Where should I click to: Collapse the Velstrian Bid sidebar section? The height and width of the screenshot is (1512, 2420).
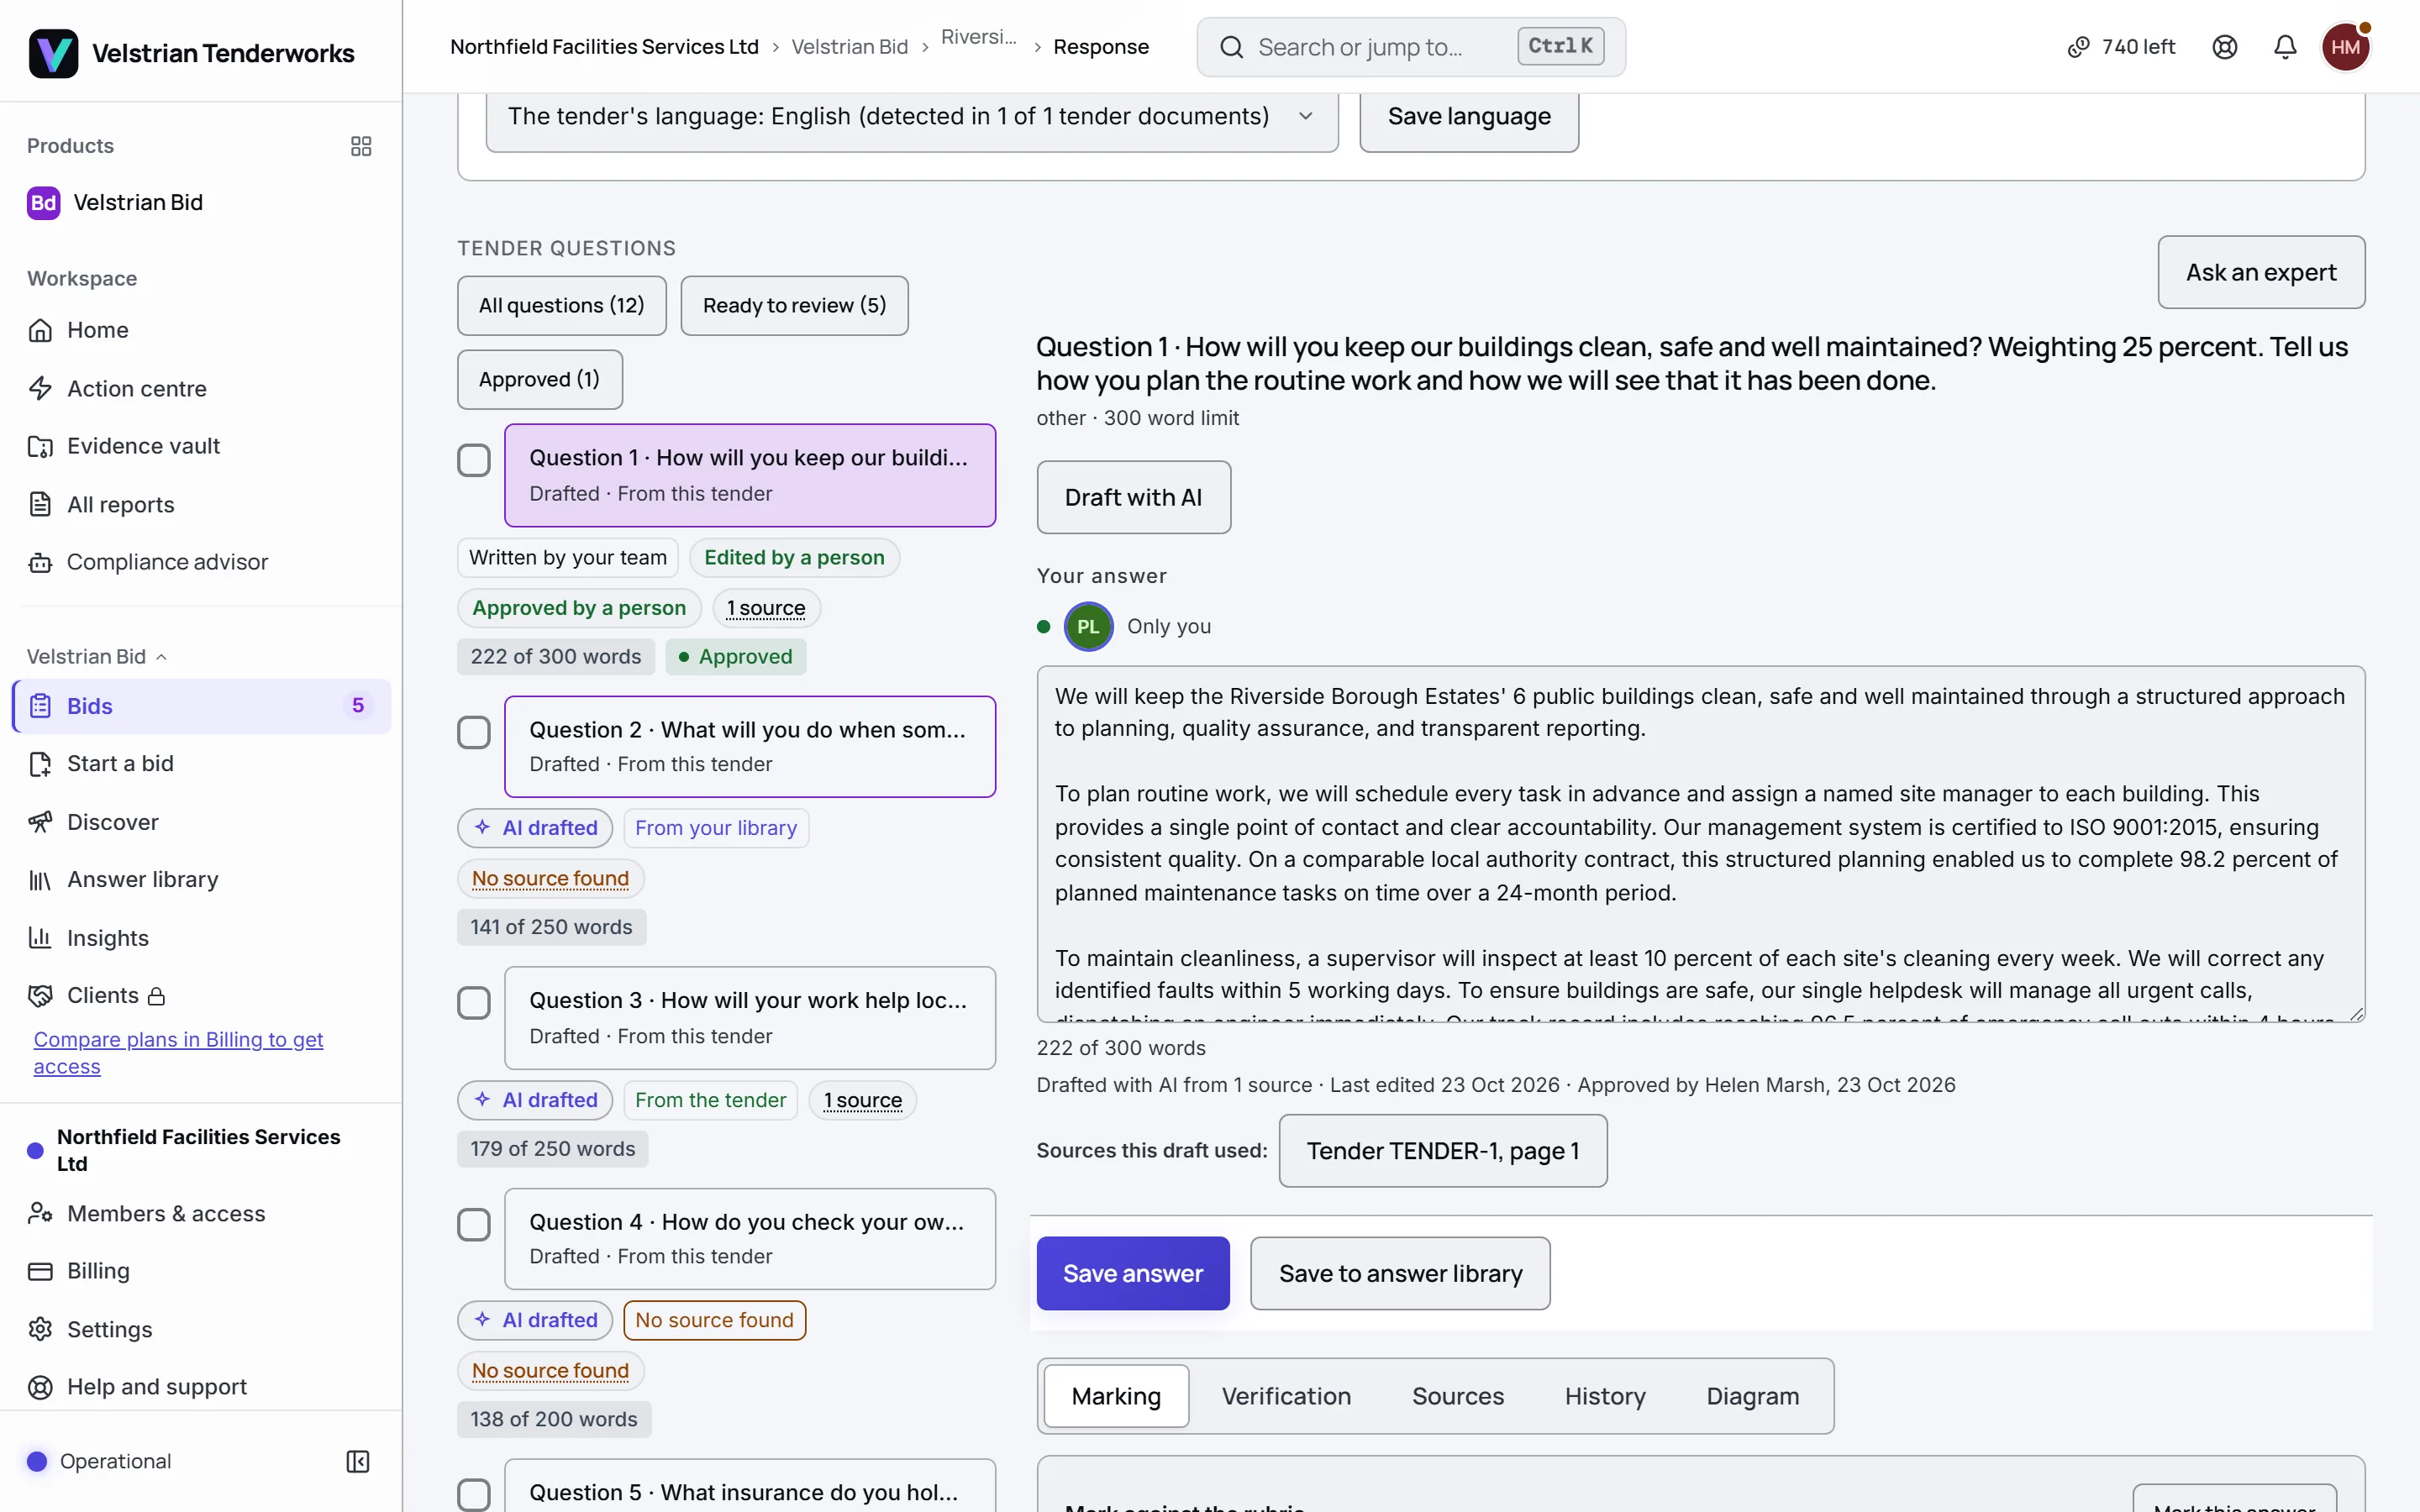point(97,656)
